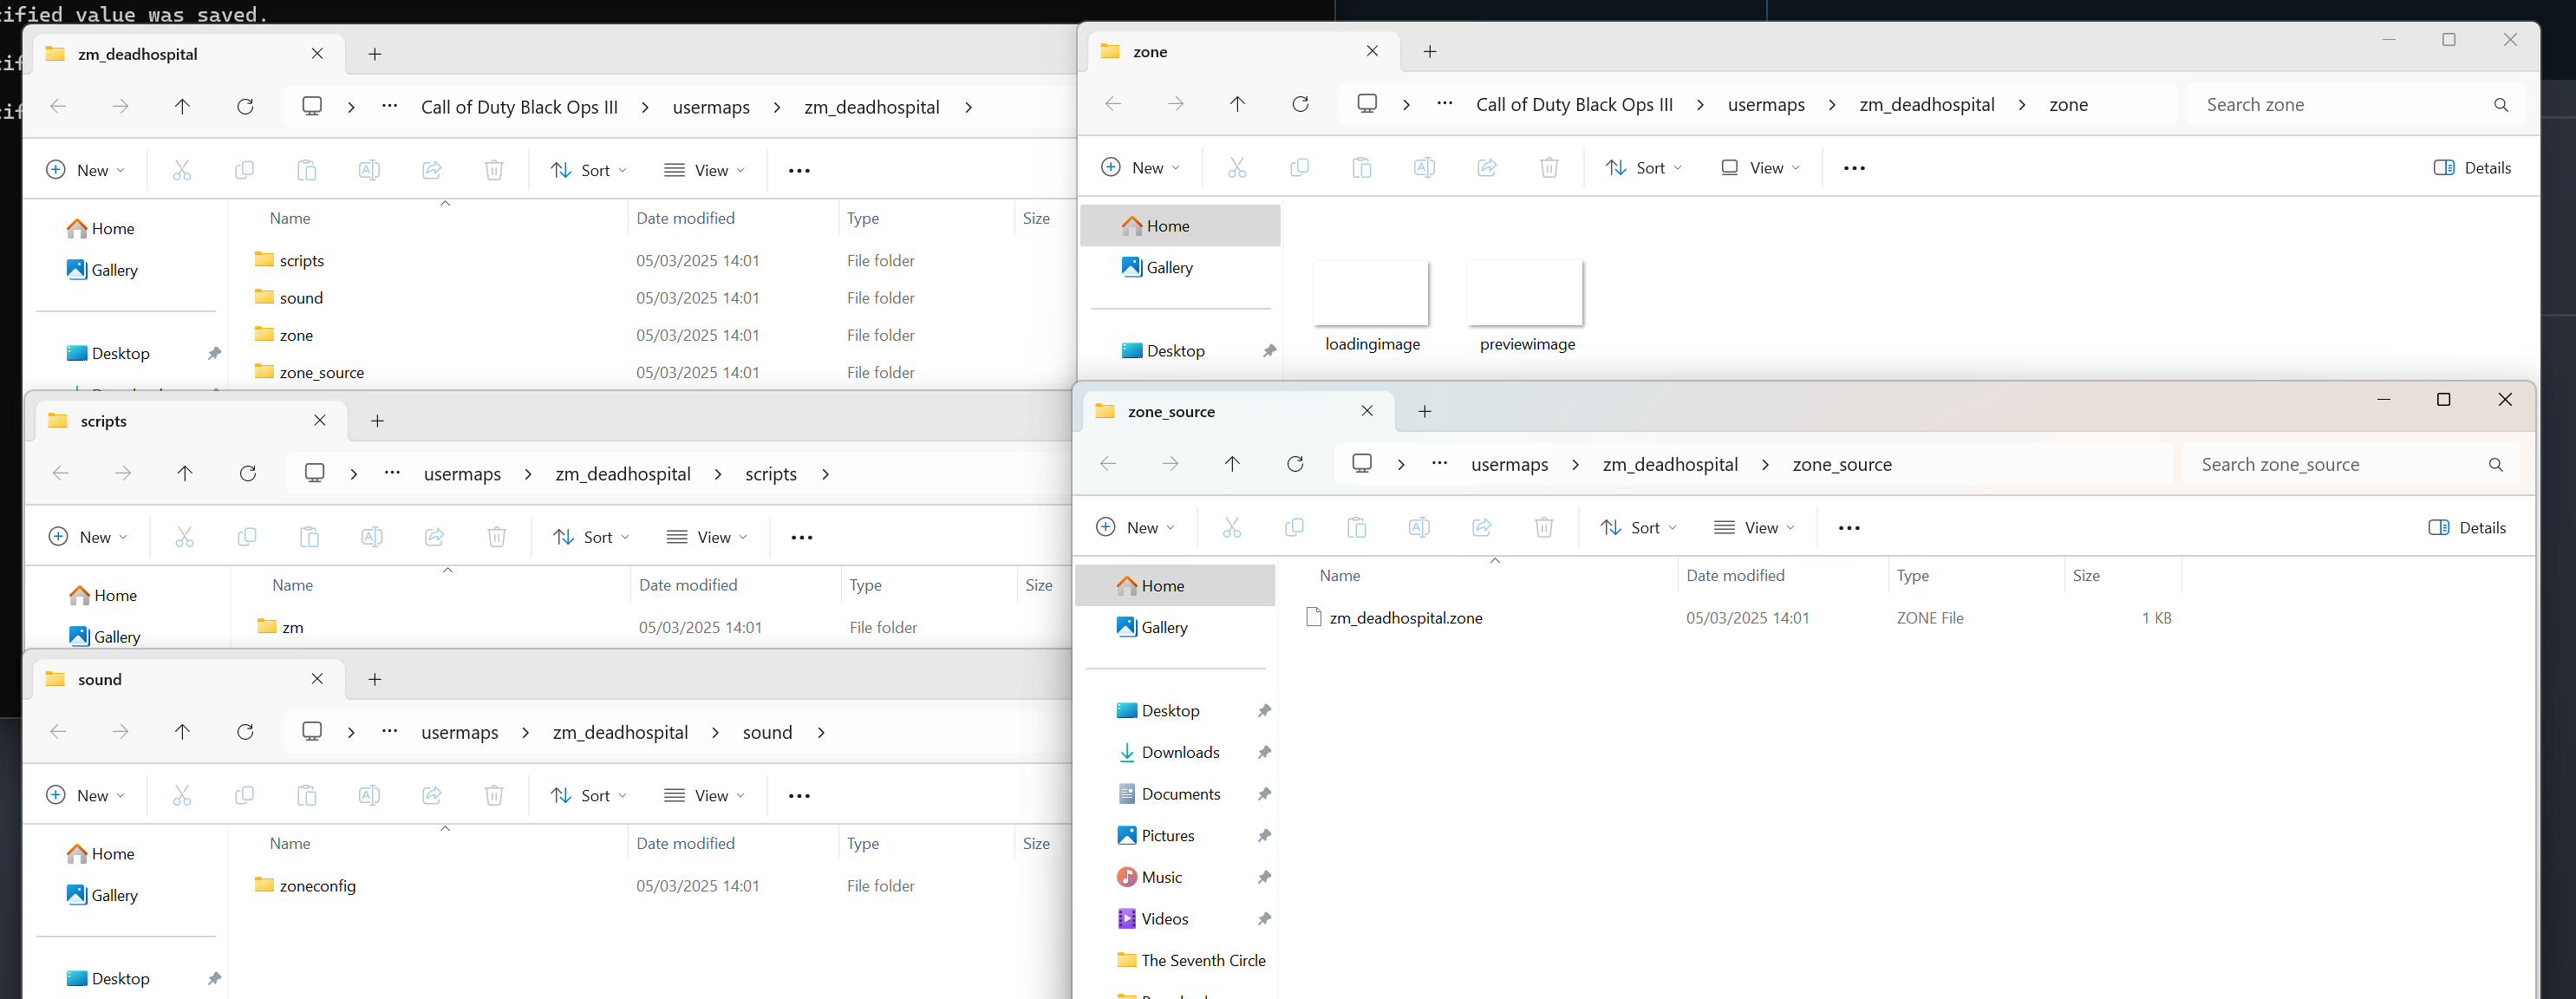Click the Paste icon in zm_deadhospital window

307,170
